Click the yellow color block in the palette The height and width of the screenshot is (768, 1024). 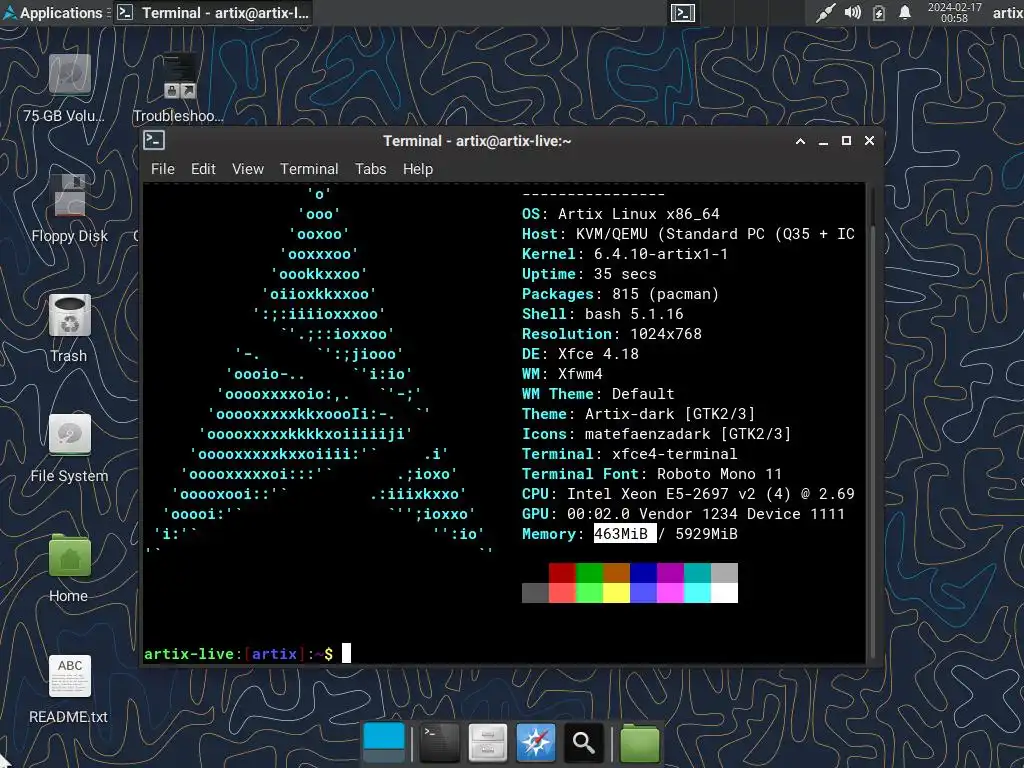pyautogui.click(x=616, y=593)
